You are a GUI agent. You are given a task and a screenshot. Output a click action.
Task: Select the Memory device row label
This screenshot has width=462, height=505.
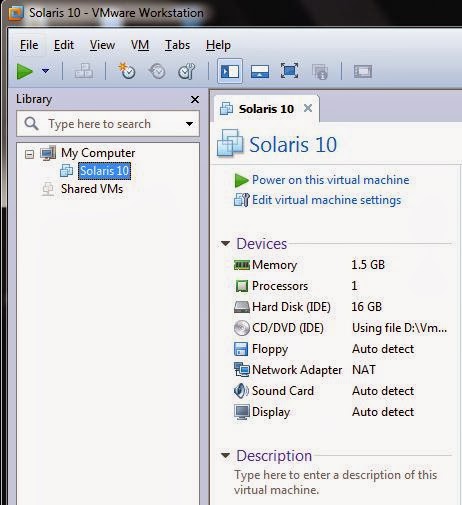(274, 265)
